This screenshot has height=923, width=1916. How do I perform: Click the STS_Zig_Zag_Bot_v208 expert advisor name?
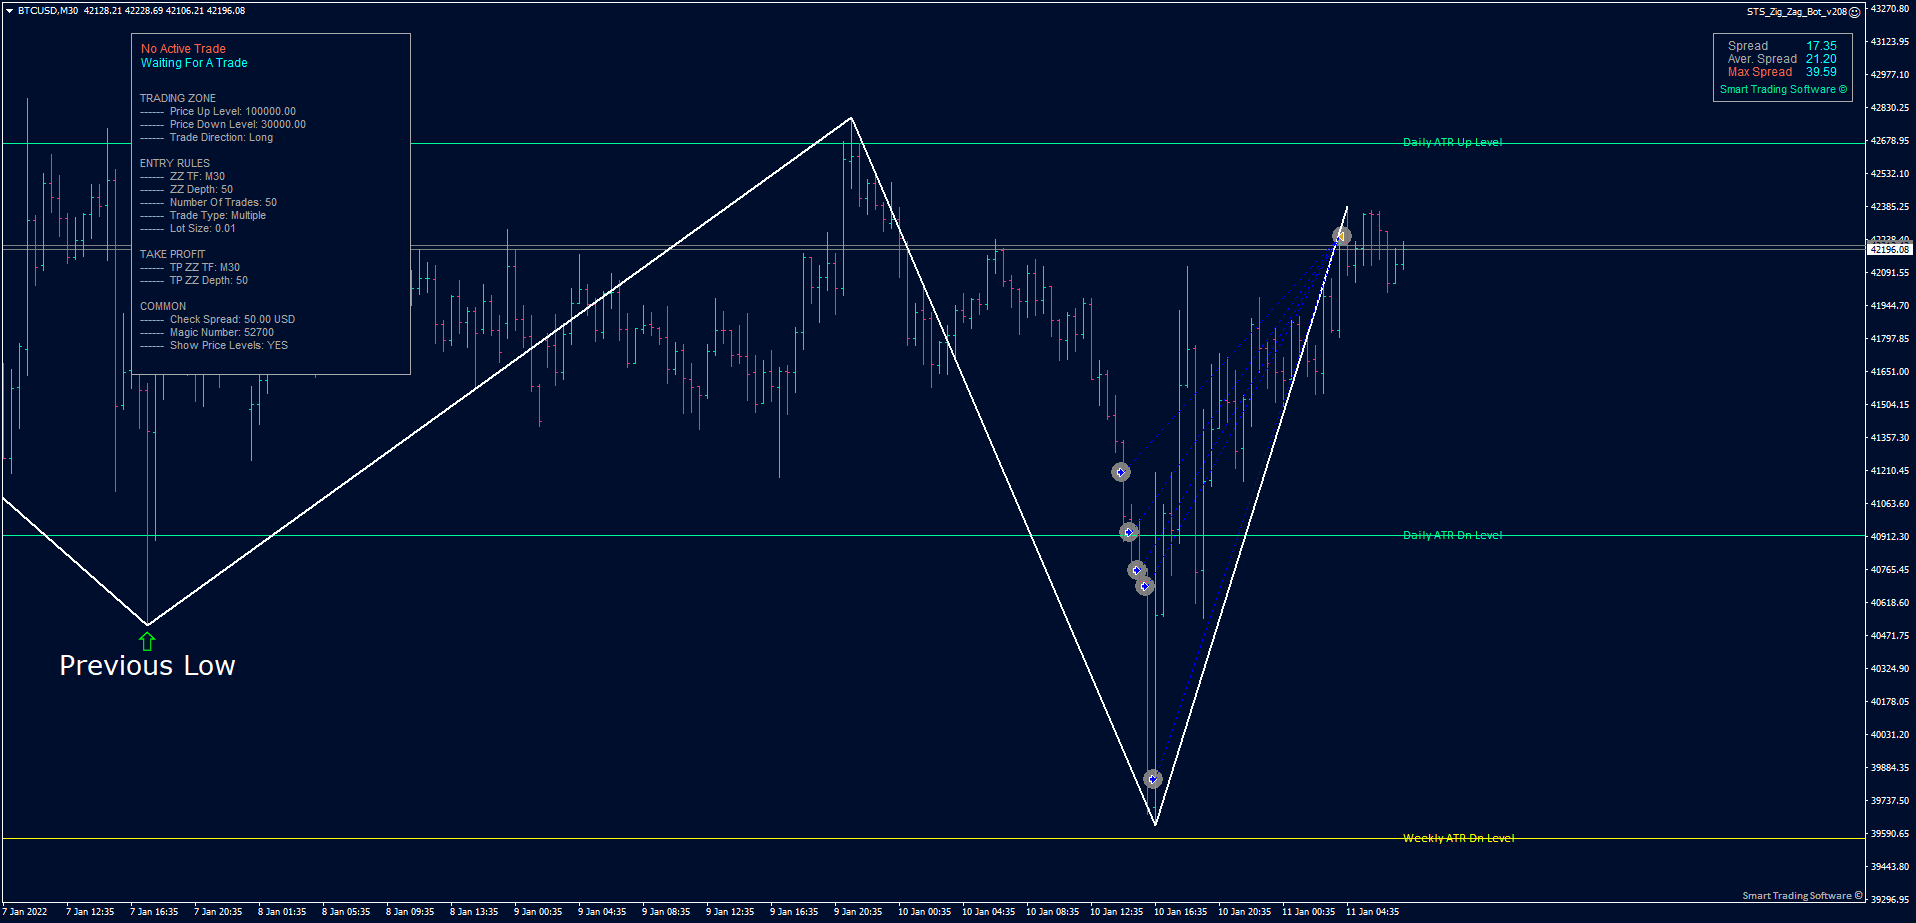[x=1796, y=12]
